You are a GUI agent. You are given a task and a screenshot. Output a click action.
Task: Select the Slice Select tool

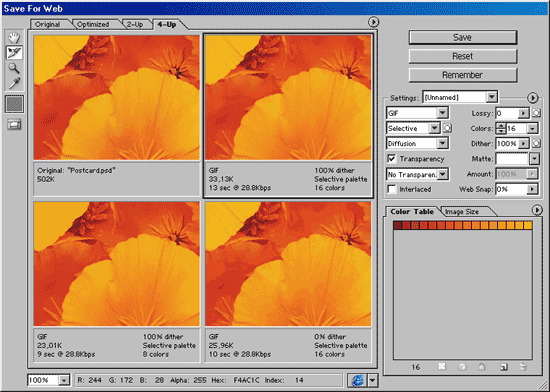point(14,53)
